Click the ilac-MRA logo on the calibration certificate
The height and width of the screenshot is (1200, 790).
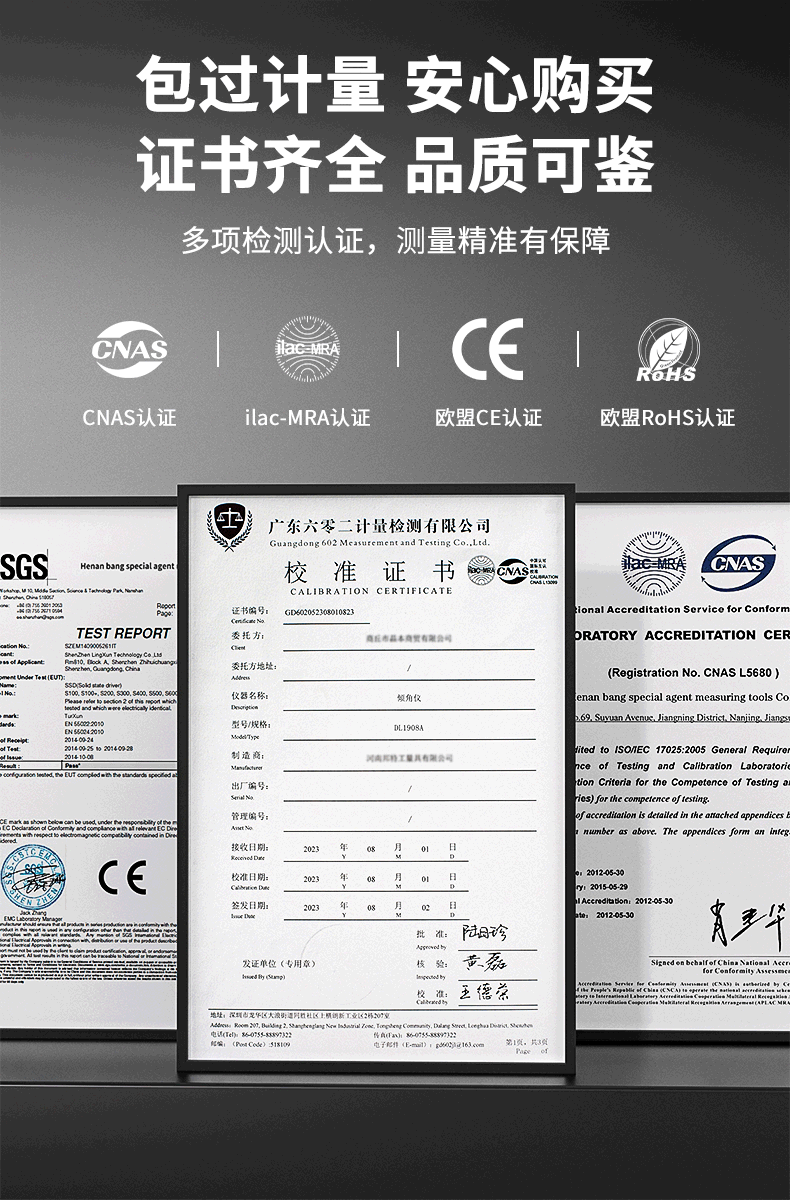click(x=480, y=570)
